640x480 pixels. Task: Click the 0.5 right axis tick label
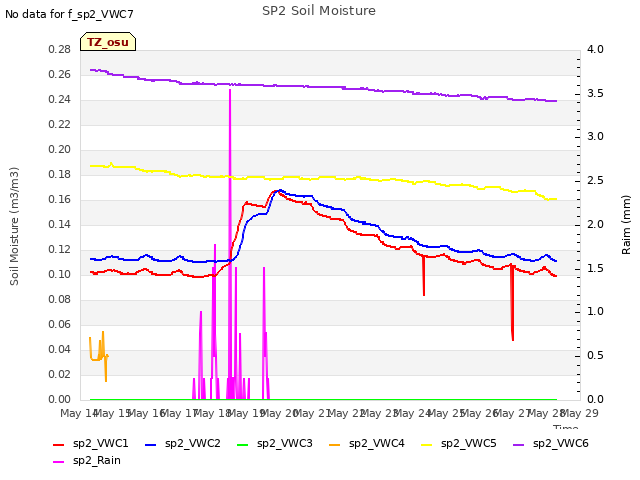[595, 356]
